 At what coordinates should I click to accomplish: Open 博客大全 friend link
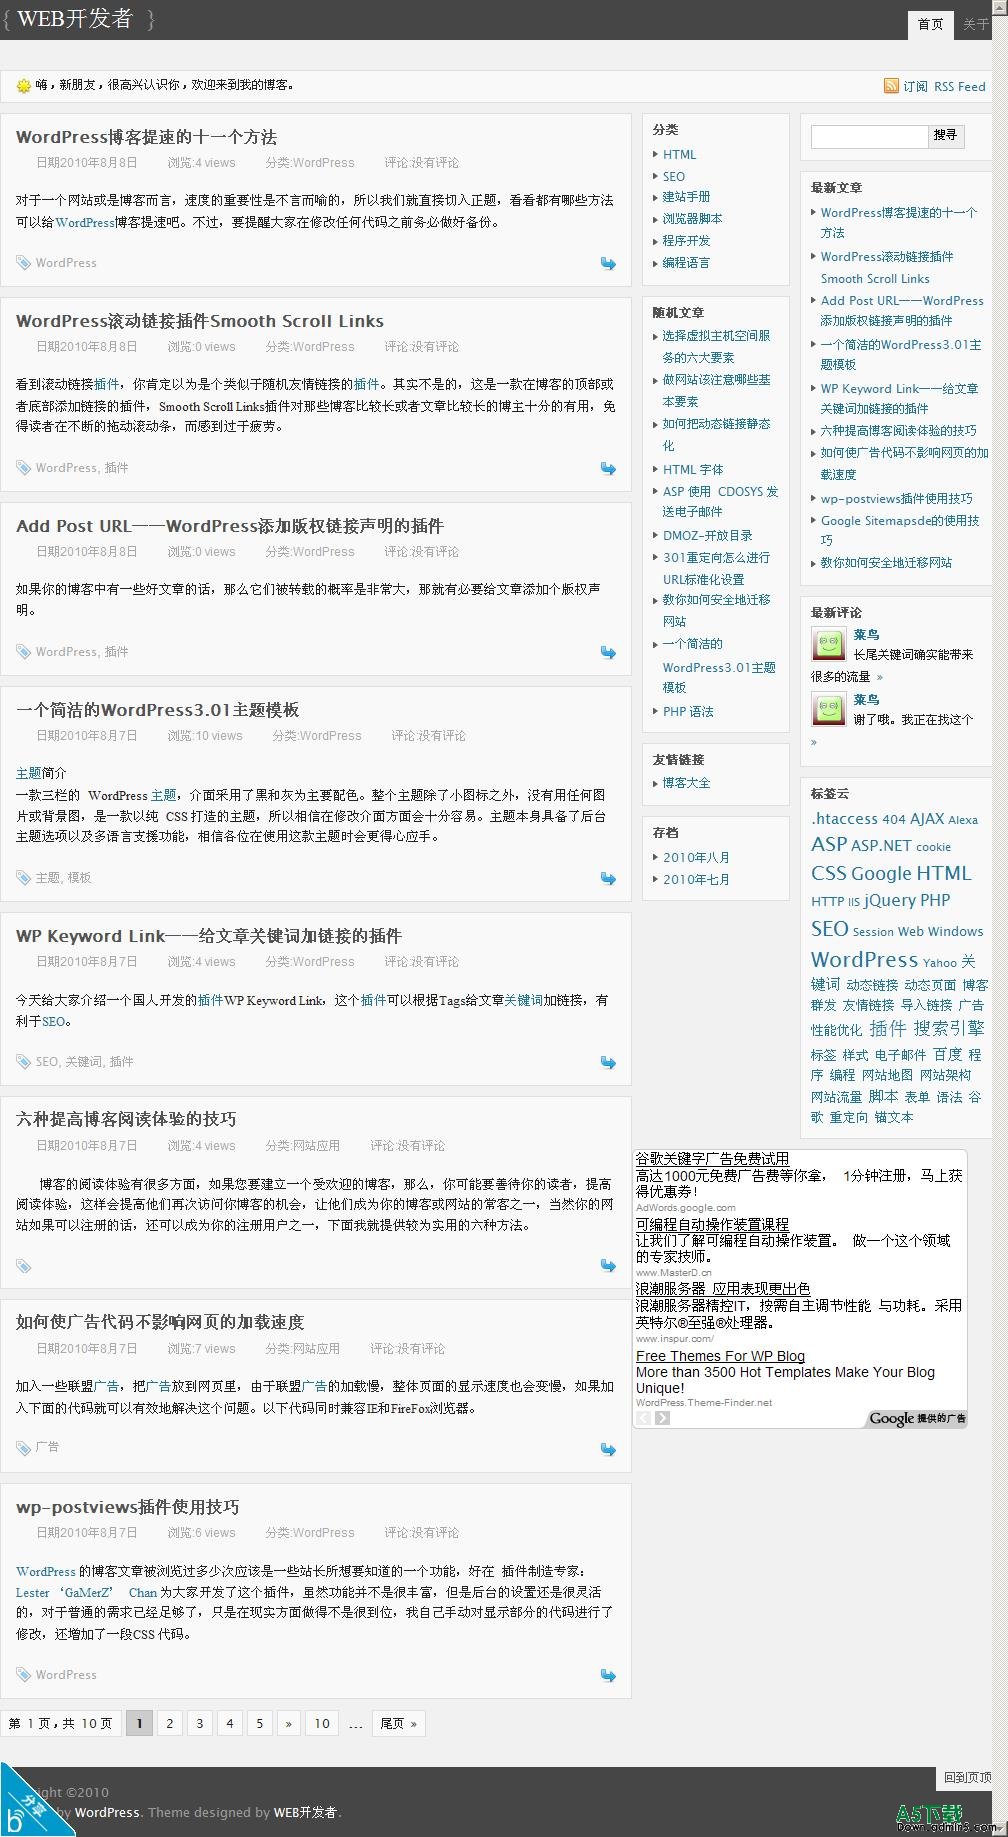click(x=686, y=783)
